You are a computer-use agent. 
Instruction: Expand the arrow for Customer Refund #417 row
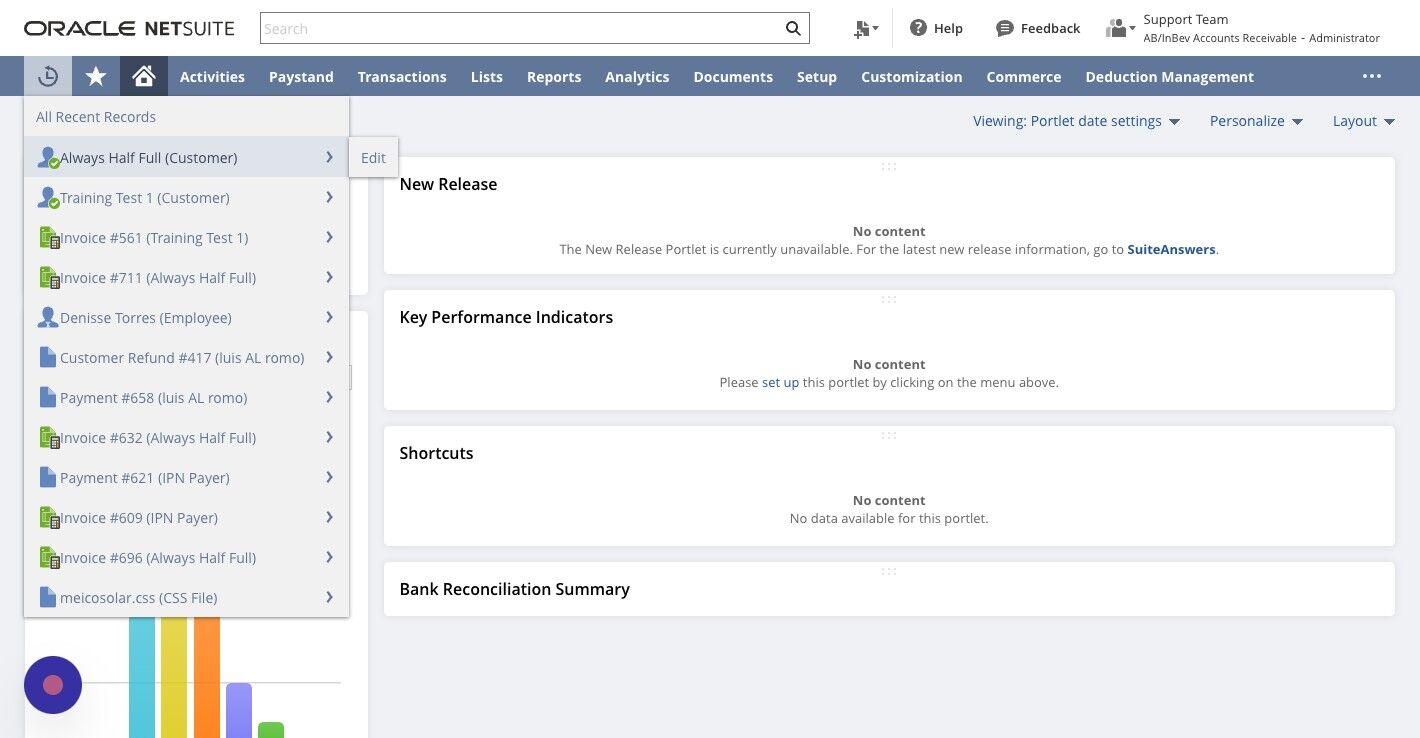coord(329,357)
